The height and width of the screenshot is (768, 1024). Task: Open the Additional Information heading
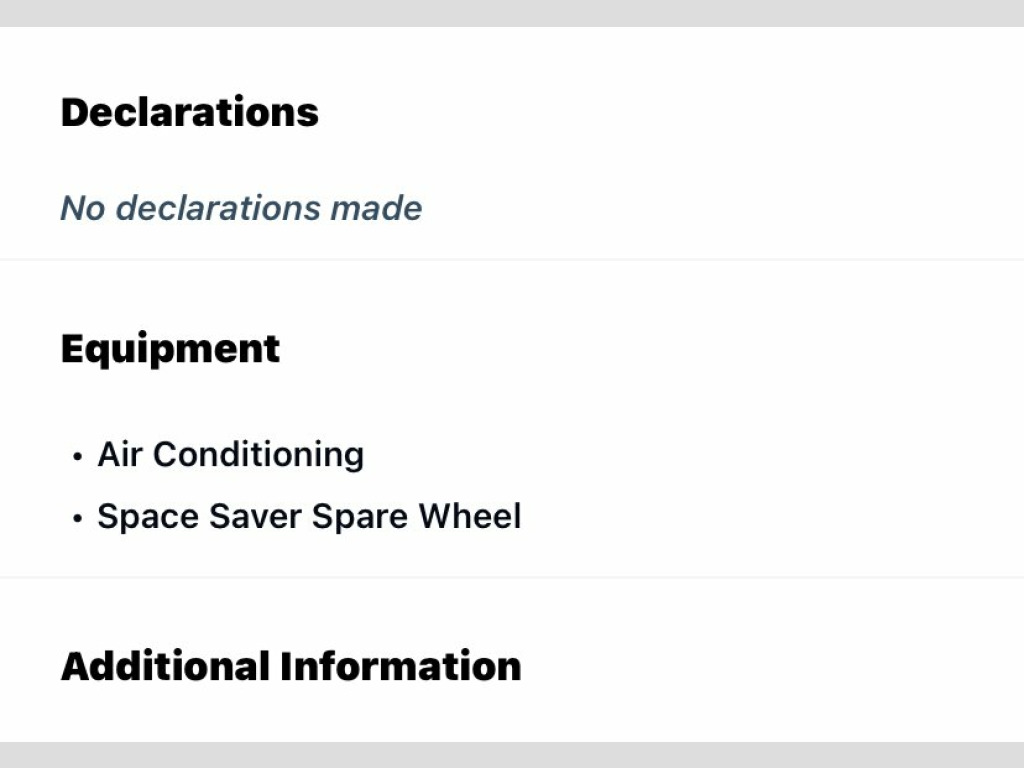tap(291, 666)
